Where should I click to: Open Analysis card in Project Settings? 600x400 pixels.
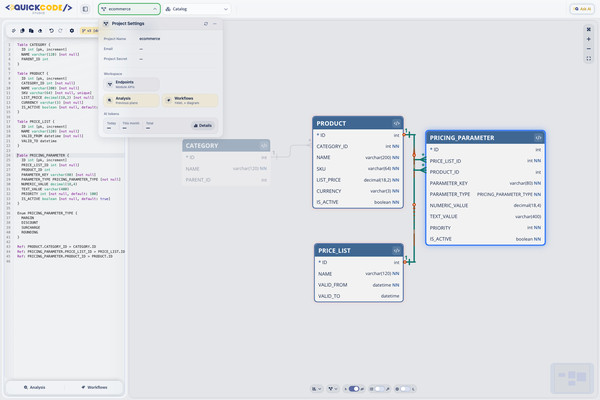131,100
